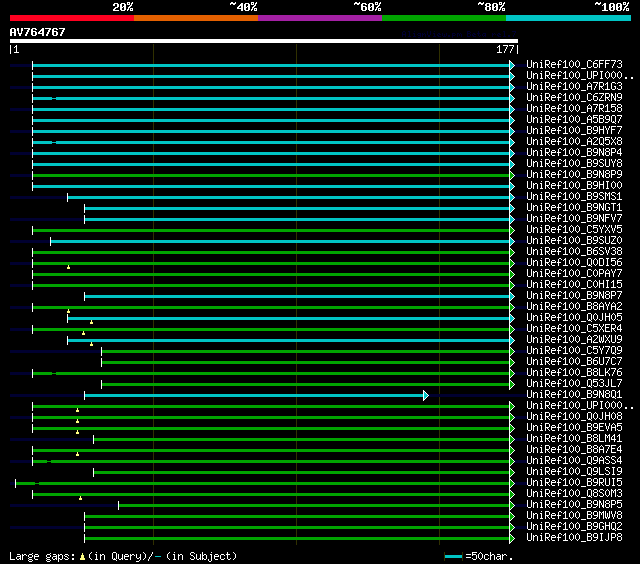Click the green arrowhead ending the B9IJP8 alignment
The width and height of the screenshot is (640, 564).
(x=512, y=539)
